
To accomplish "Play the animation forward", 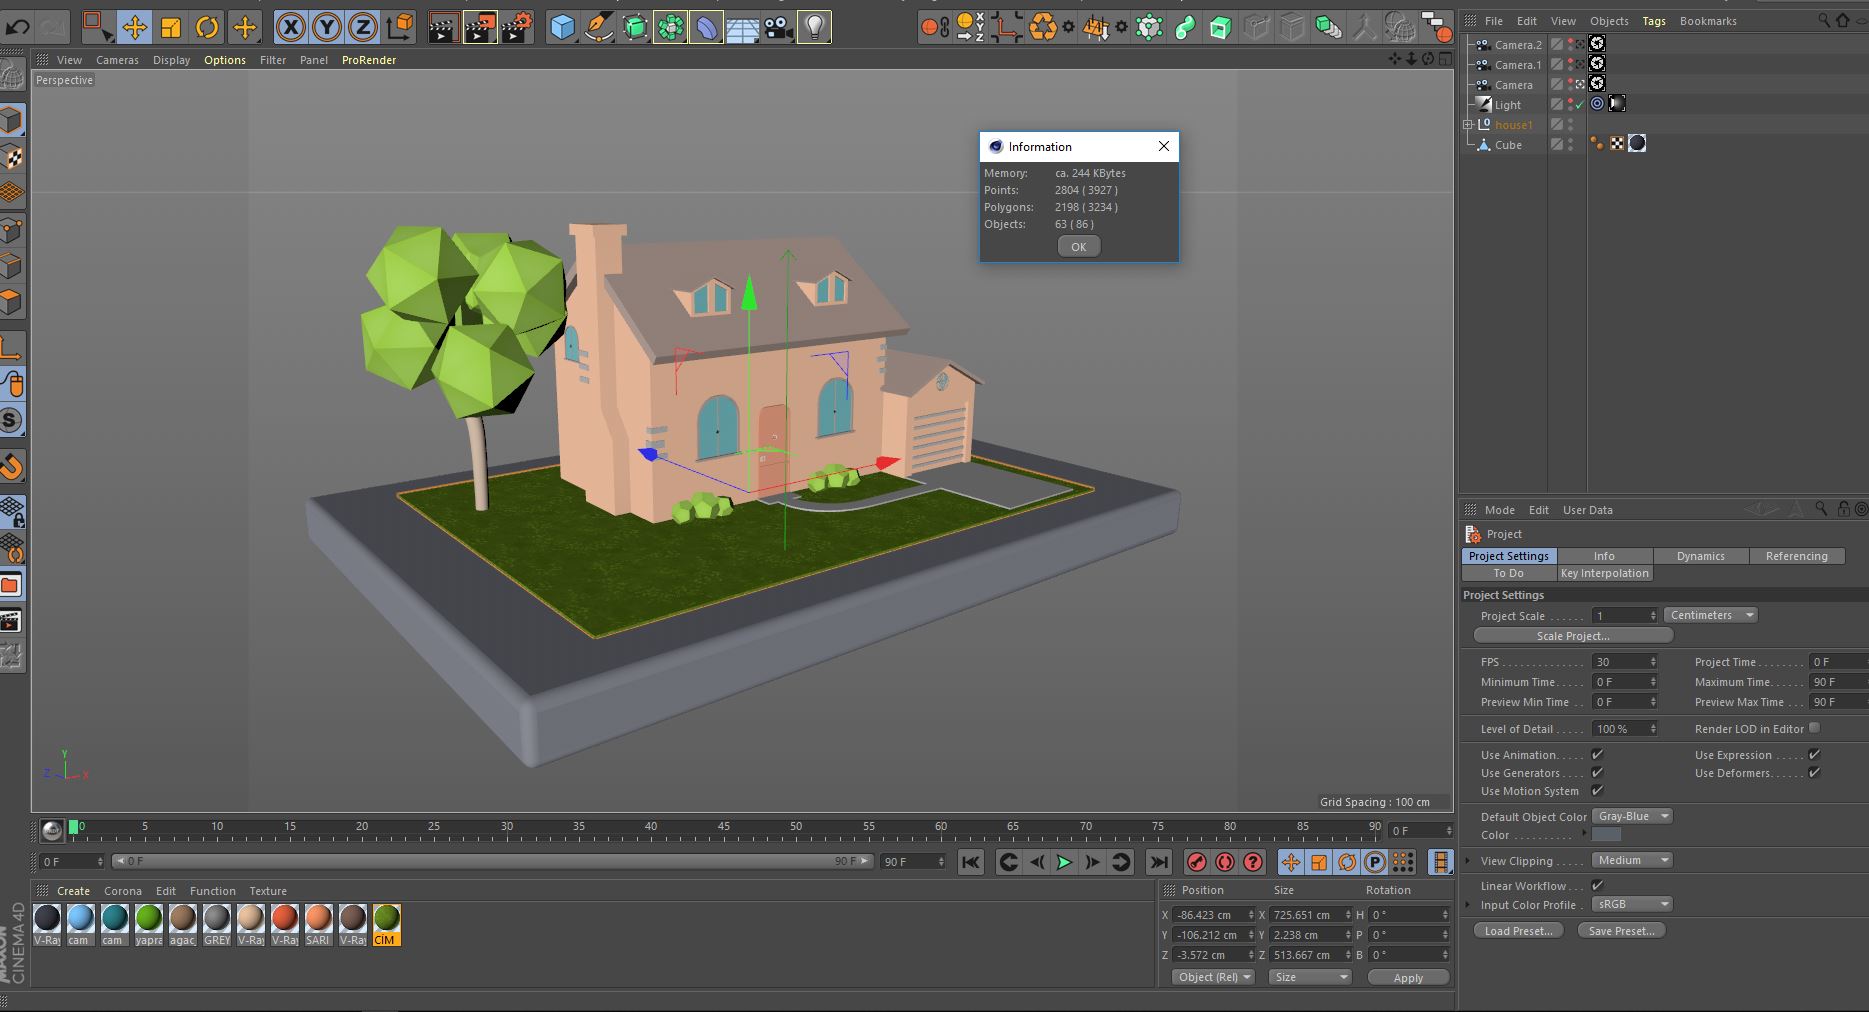I will (1064, 862).
